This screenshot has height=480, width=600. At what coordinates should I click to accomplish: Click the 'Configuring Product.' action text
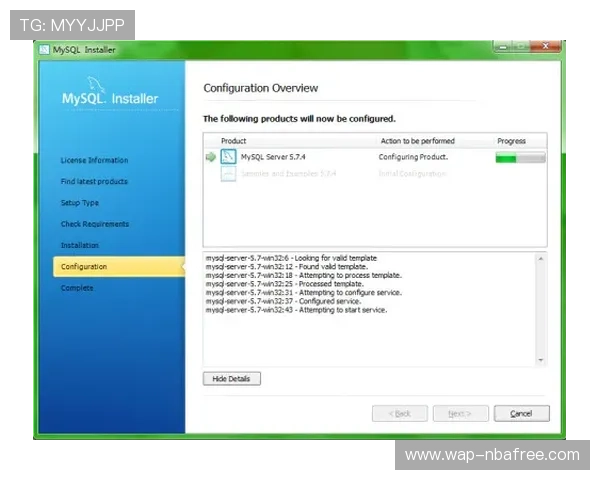tap(413, 157)
